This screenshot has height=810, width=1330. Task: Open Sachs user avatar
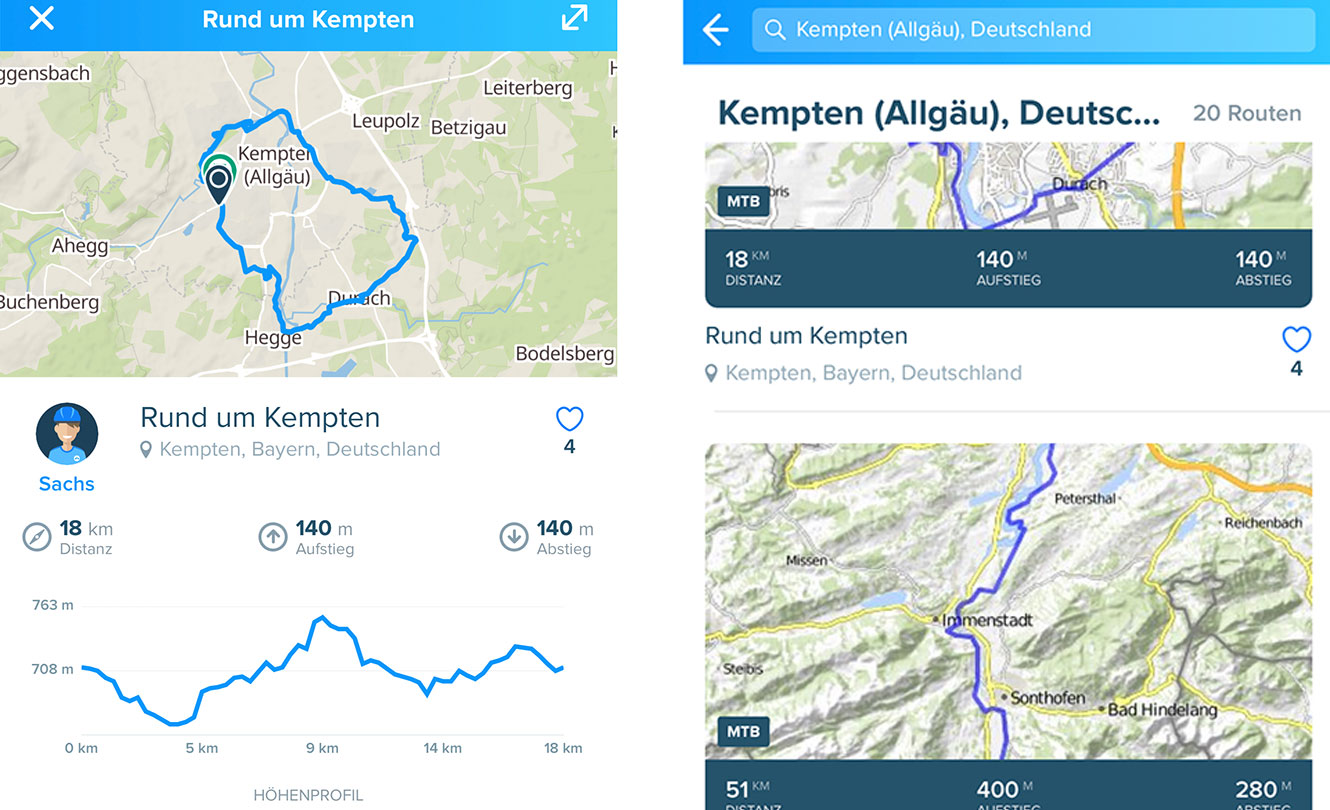[67, 434]
